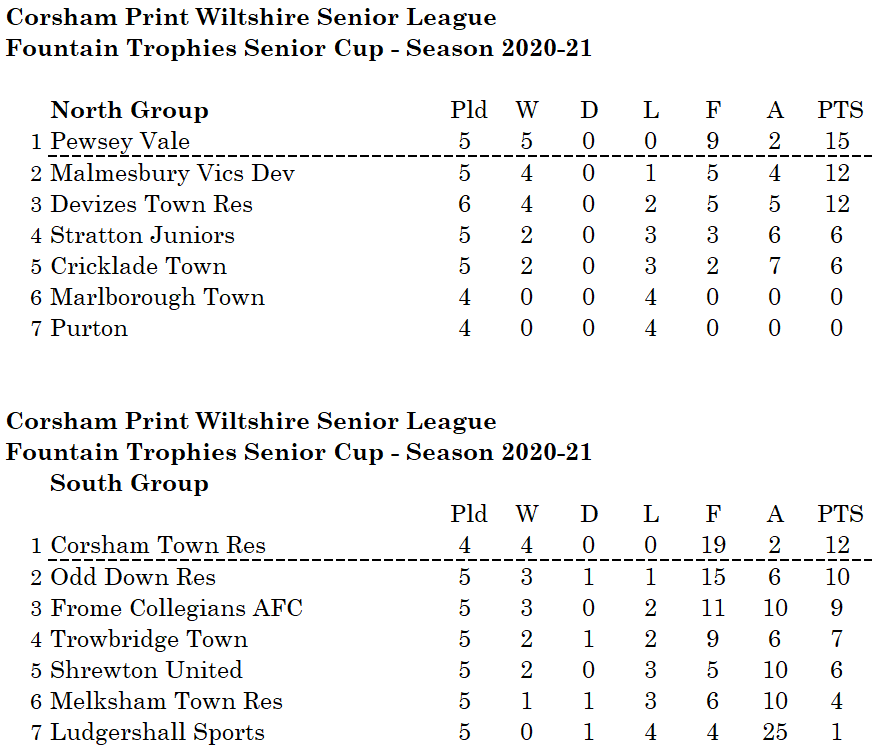Click the South Group heading
872x747 pixels.
coord(129,484)
